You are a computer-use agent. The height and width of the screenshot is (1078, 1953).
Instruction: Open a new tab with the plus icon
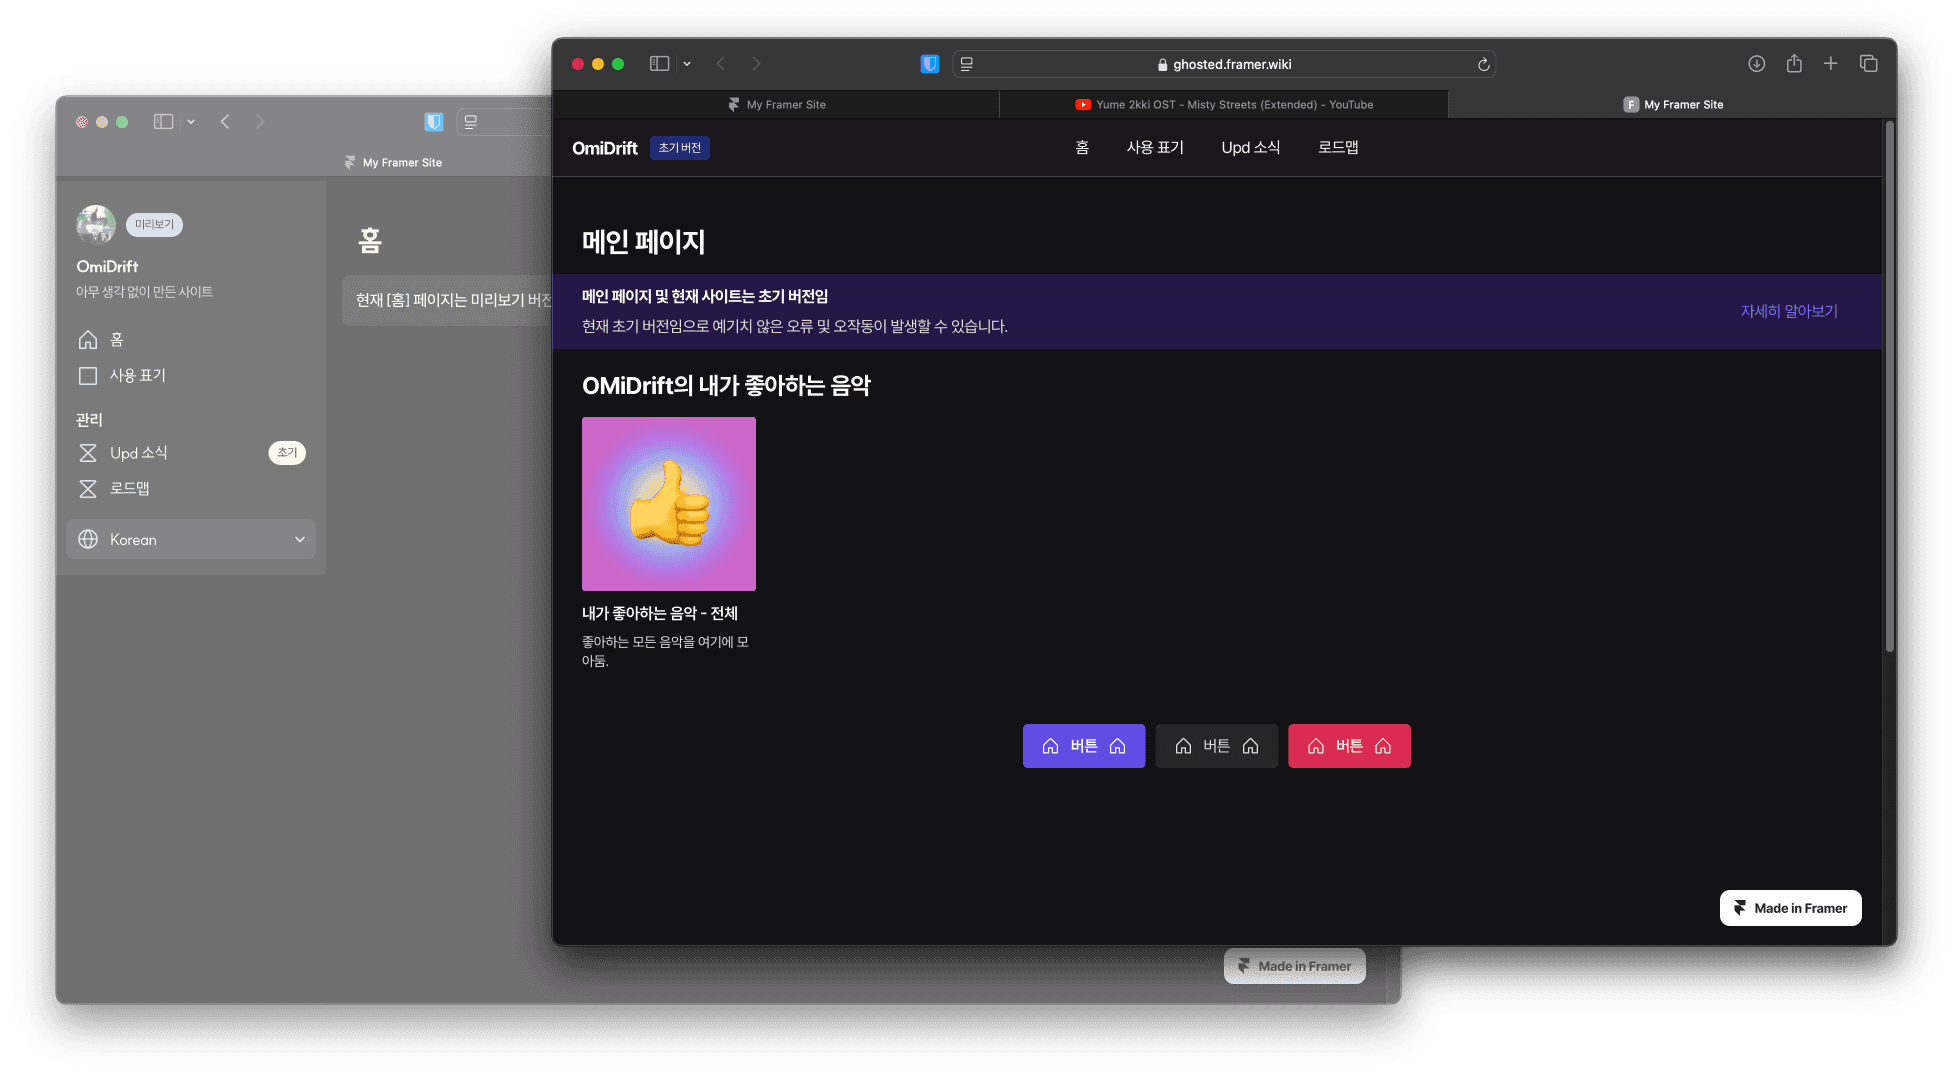click(1830, 64)
